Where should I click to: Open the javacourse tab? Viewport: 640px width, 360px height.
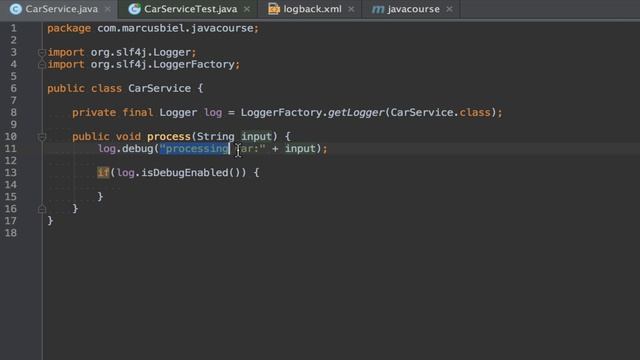tap(411, 9)
